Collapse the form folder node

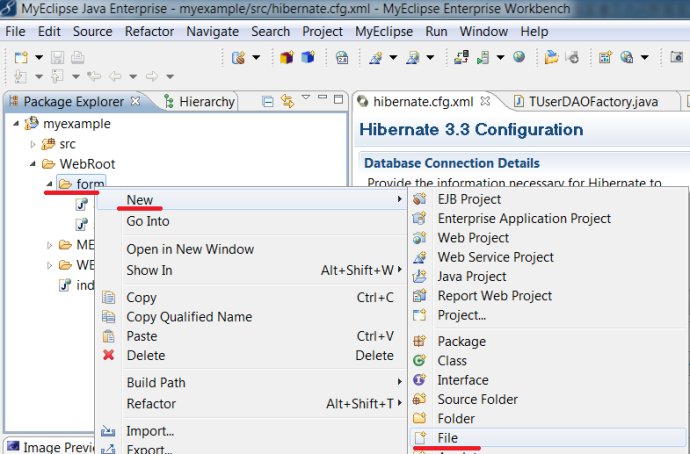coord(49,184)
